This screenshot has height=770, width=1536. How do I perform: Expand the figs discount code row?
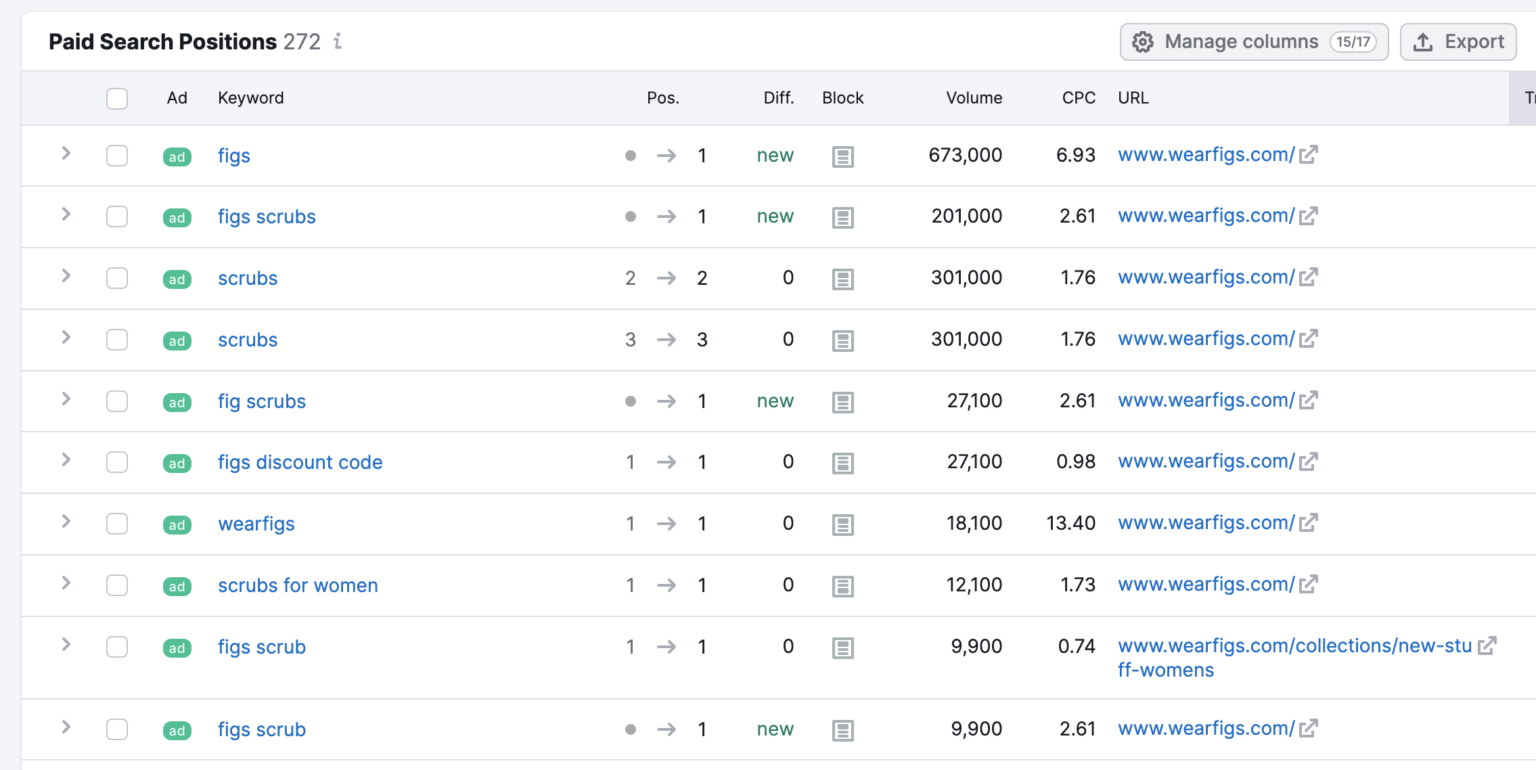(65, 462)
